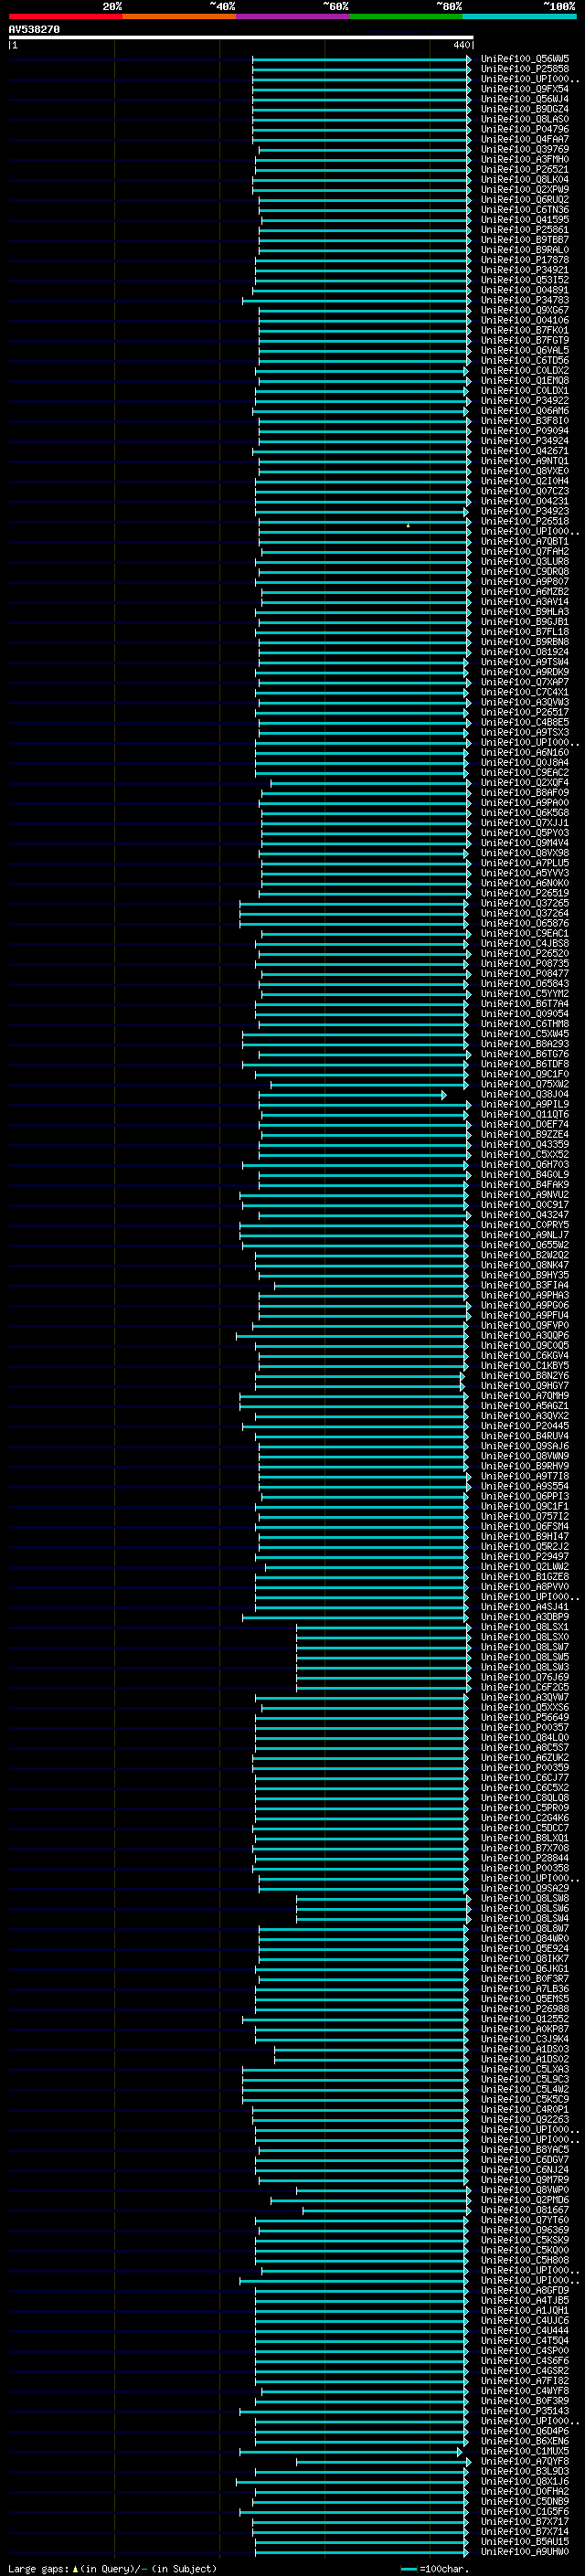This screenshot has height=2576, width=585.
Task: Open hit UniRef100_A3FMH0
Action: pos(525,160)
